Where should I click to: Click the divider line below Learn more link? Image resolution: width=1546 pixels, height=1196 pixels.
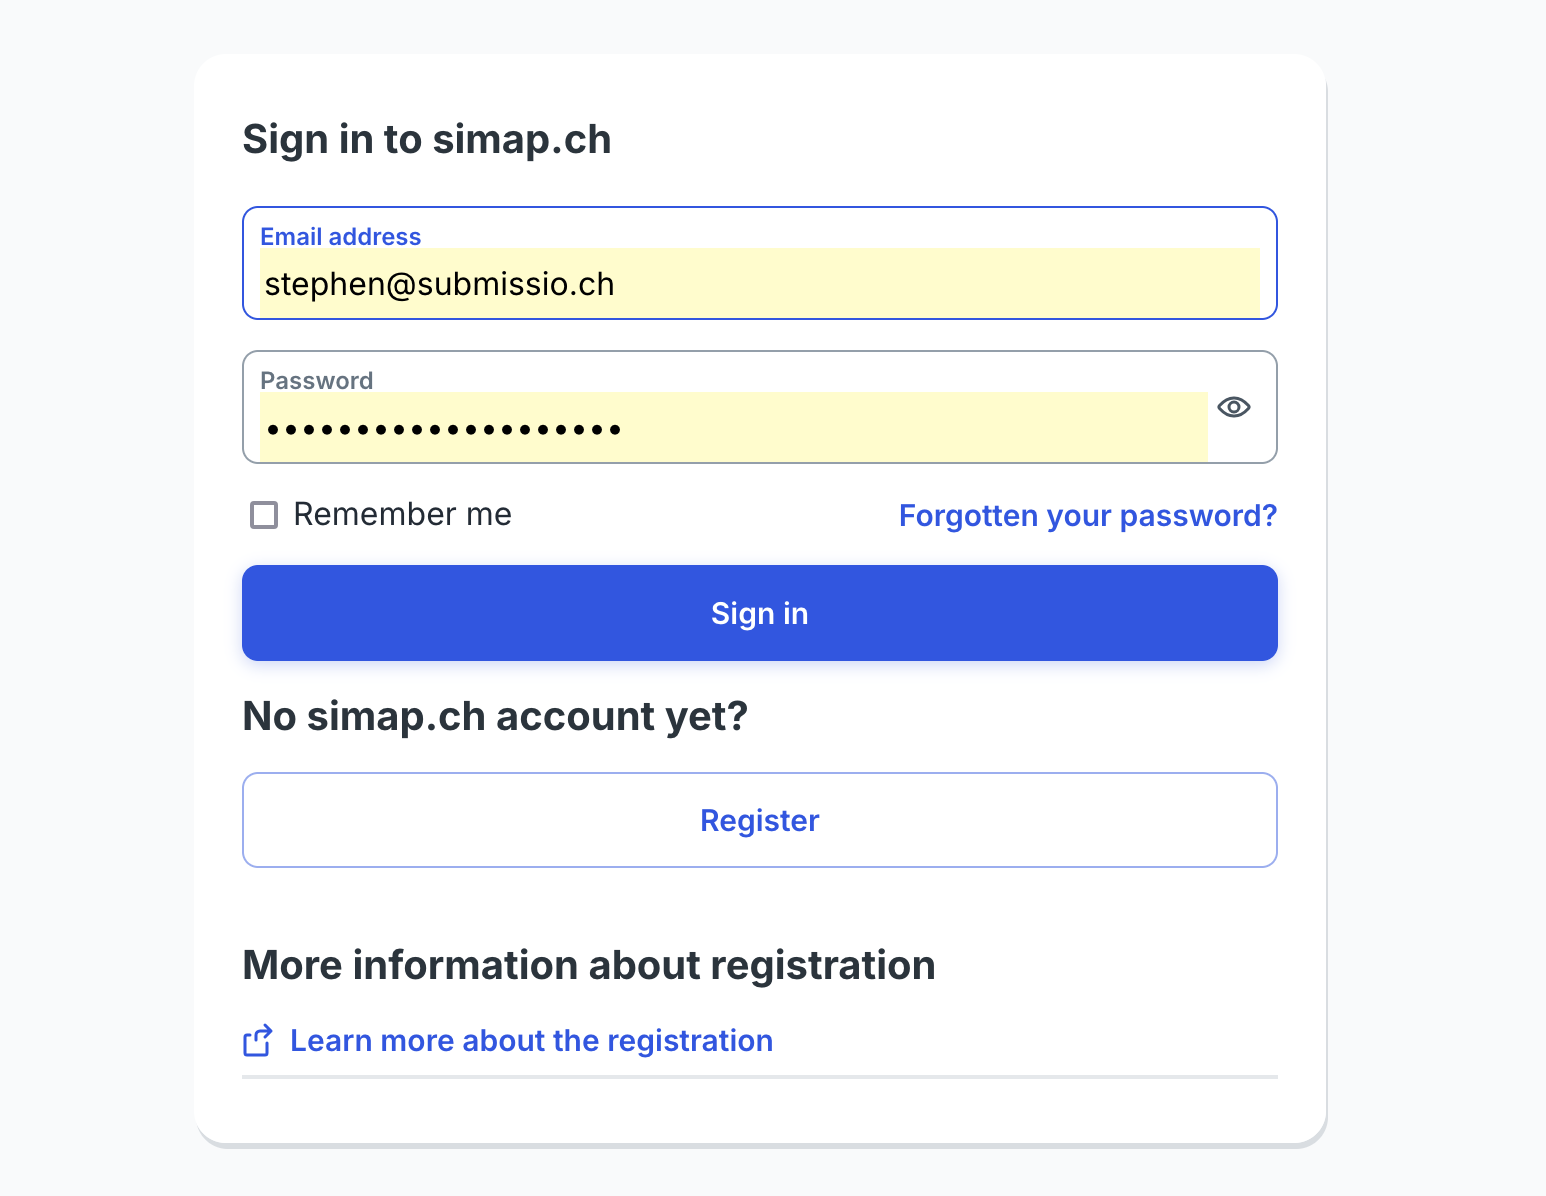759,1077
